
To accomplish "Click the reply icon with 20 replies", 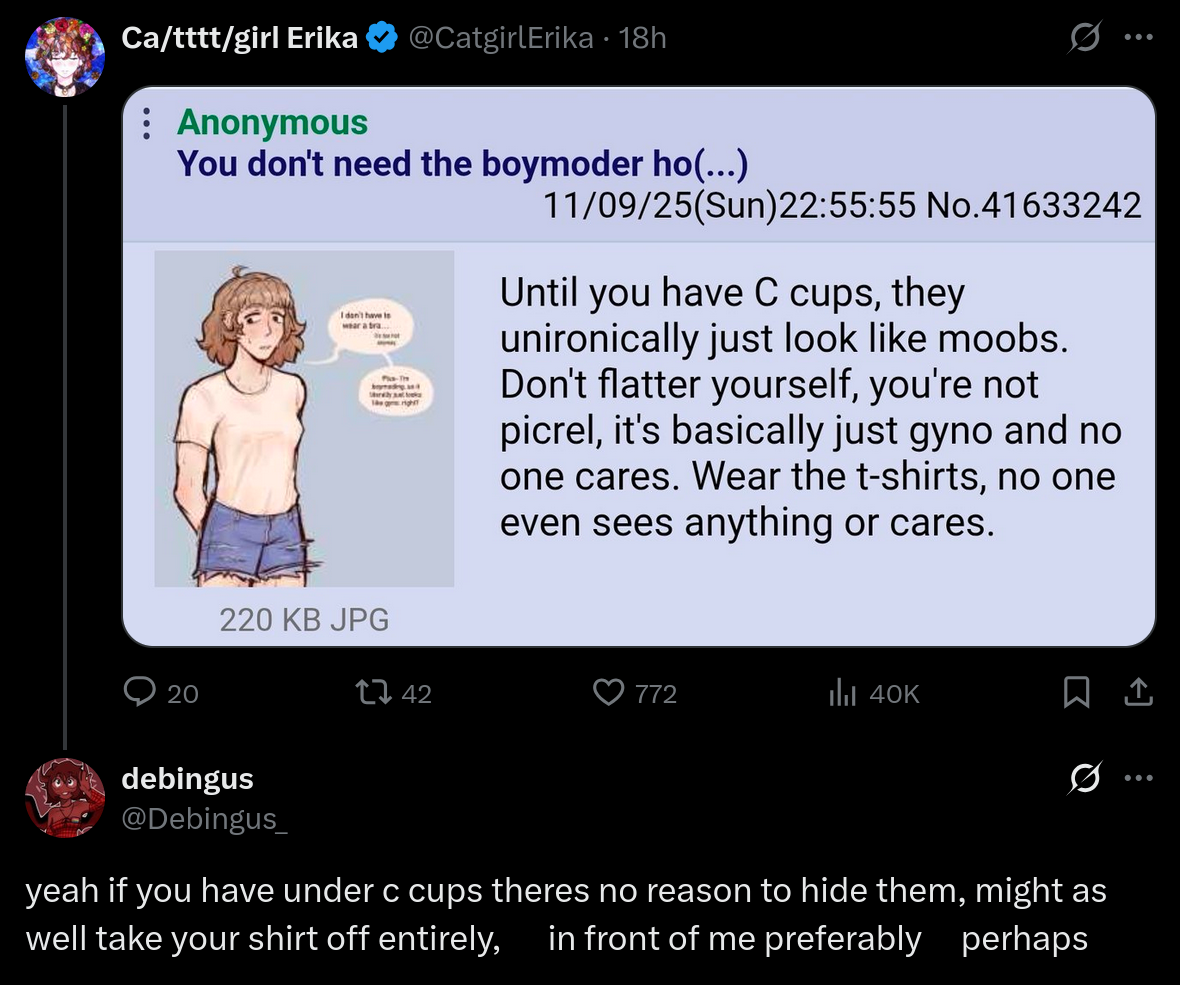I will coord(140,692).
